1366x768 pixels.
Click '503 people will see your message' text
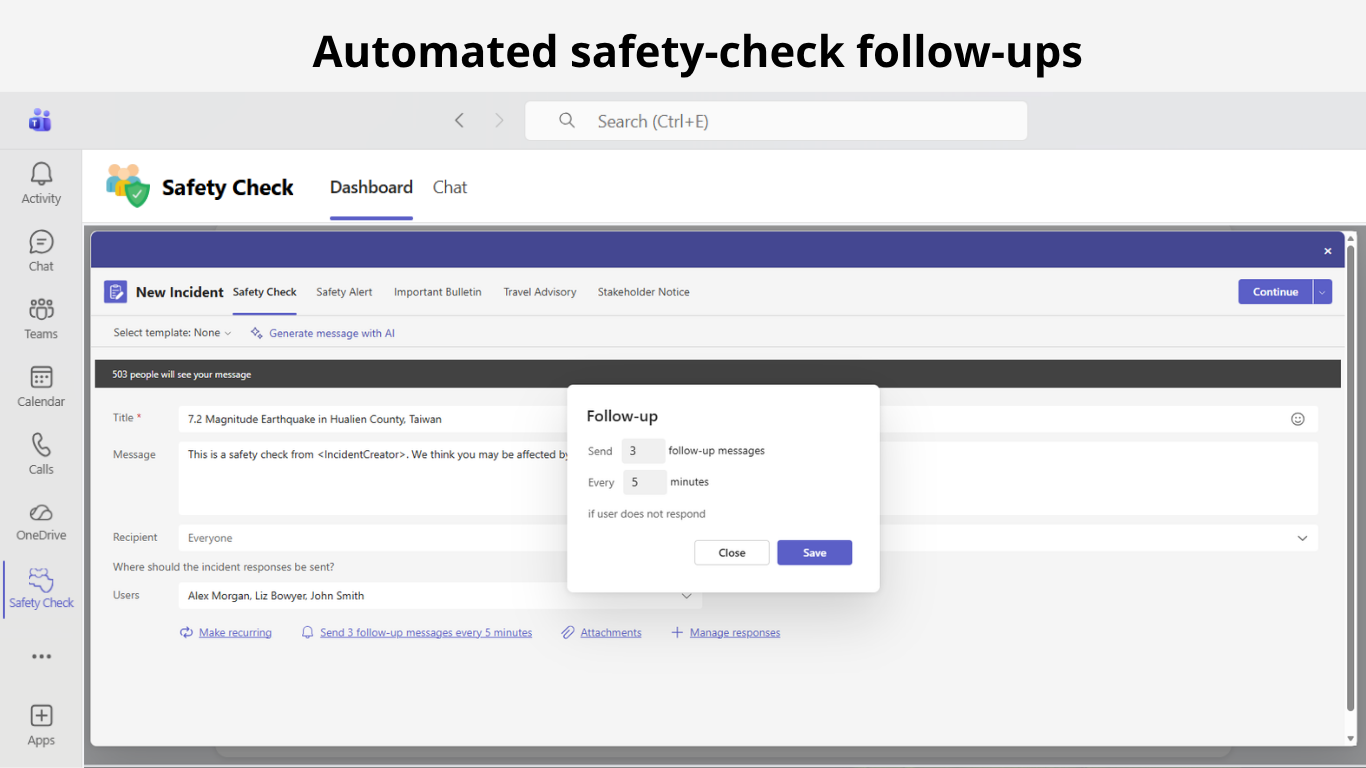pos(182,375)
